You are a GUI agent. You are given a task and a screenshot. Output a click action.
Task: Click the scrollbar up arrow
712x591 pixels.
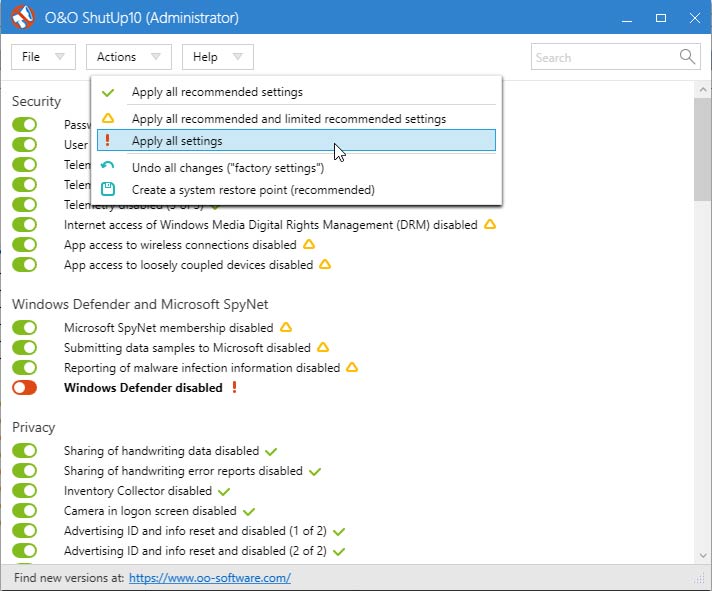click(x=703, y=90)
